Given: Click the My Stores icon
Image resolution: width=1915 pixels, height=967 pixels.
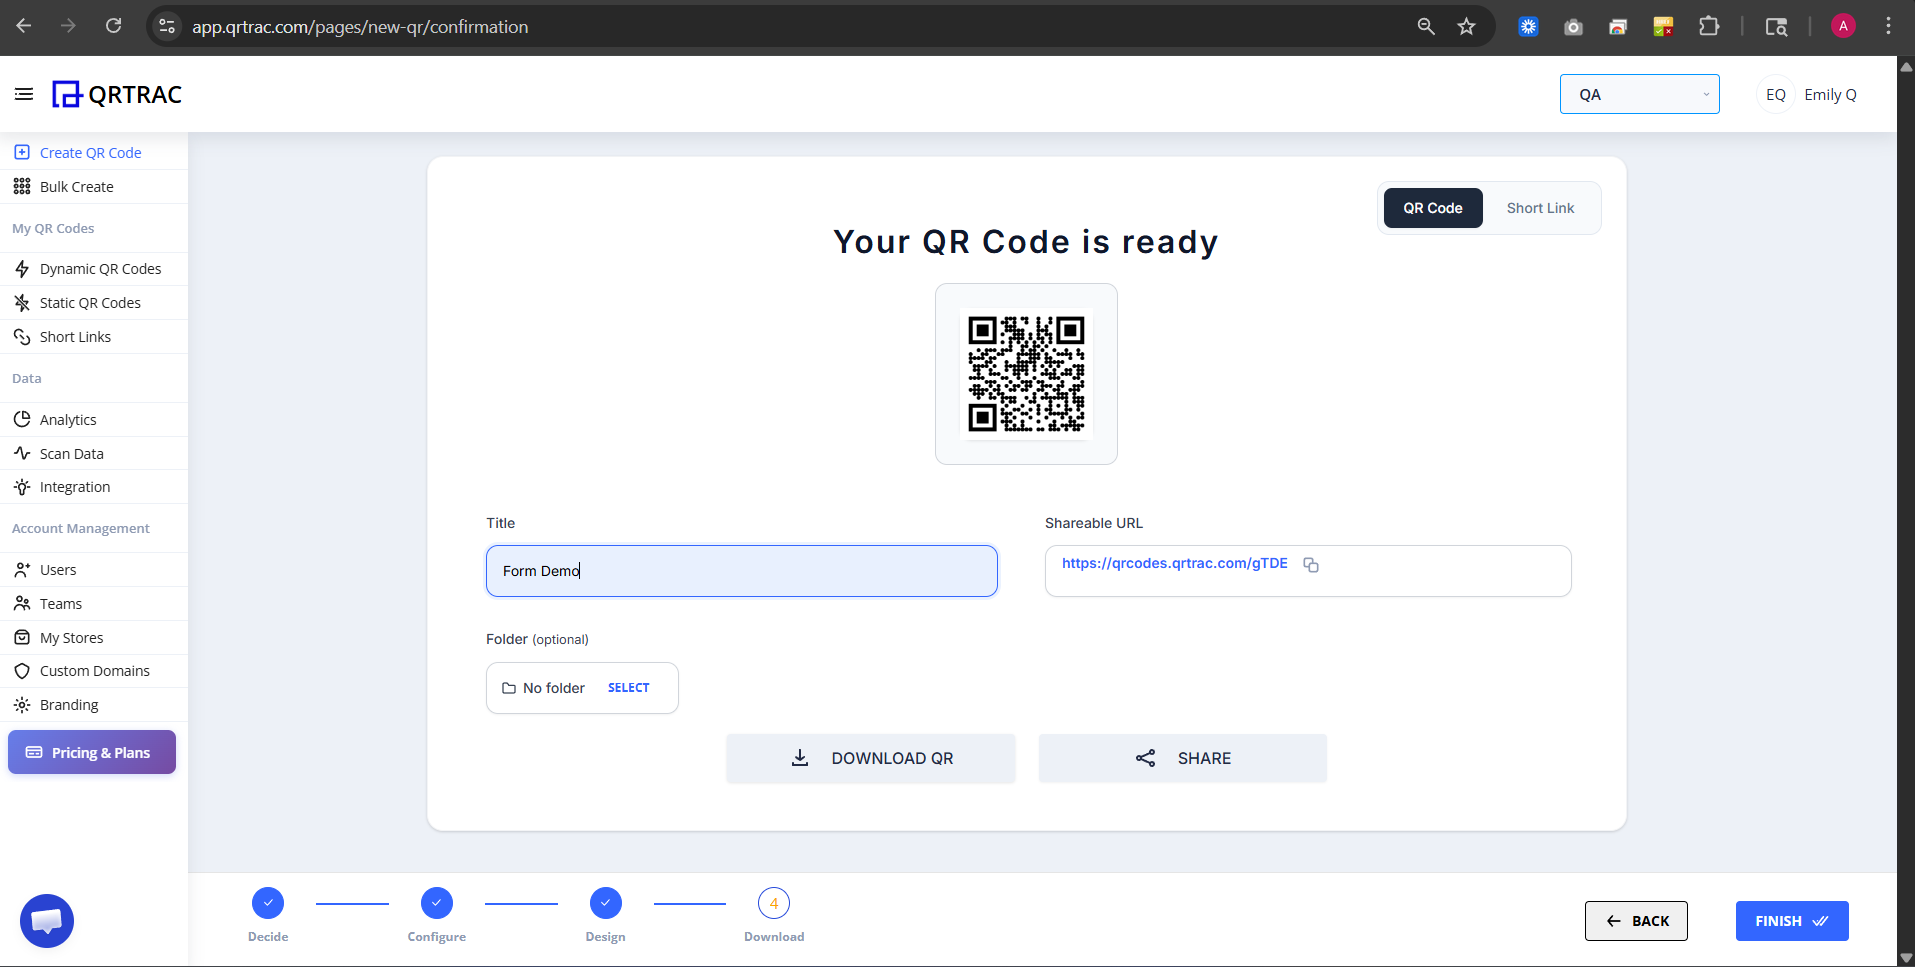Looking at the screenshot, I should [22, 638].
